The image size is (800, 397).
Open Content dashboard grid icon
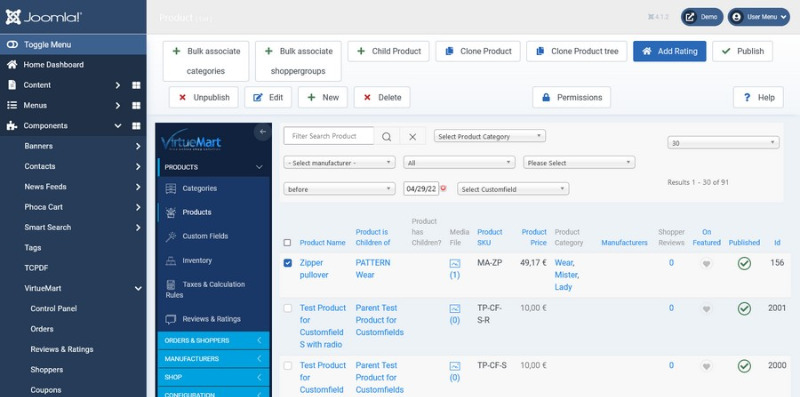click(x=136, y=85)
